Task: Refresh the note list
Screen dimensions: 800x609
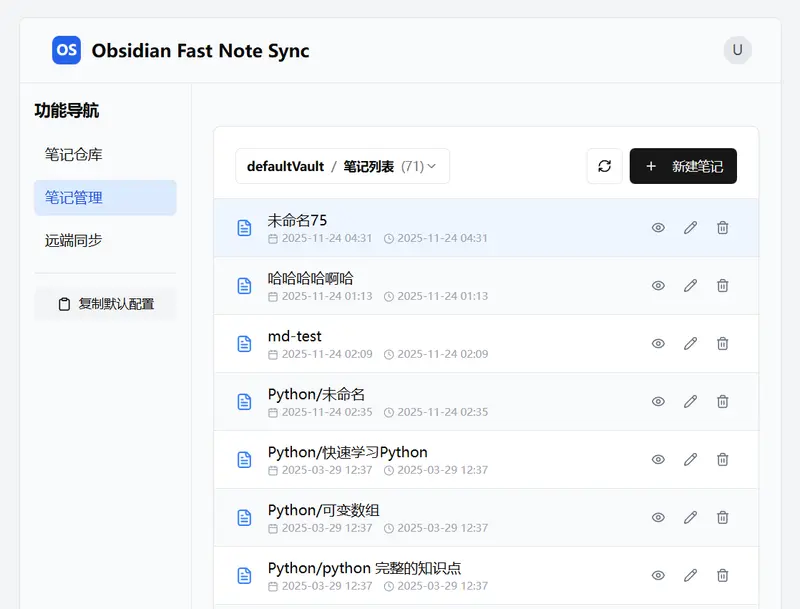Action: (x=604, y=166)
